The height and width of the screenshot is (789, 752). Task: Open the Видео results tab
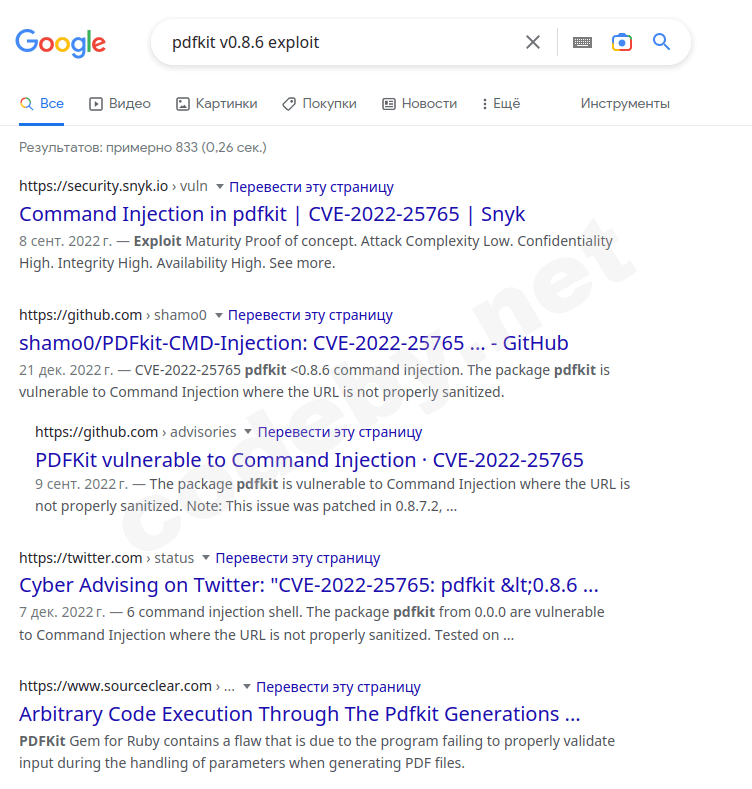click(x=119, y=103)
